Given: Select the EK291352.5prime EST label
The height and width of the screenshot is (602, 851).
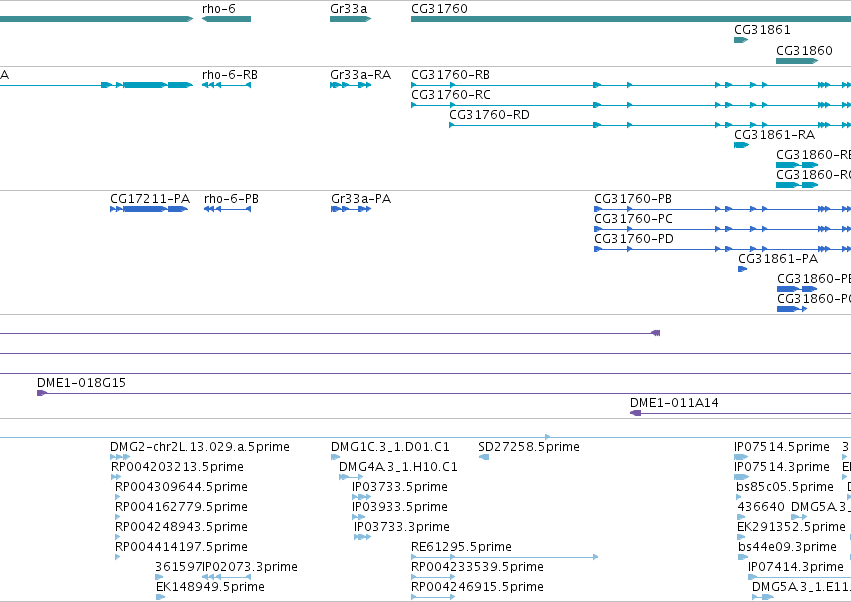Looking at the screenshot, I should click(791, 528).
